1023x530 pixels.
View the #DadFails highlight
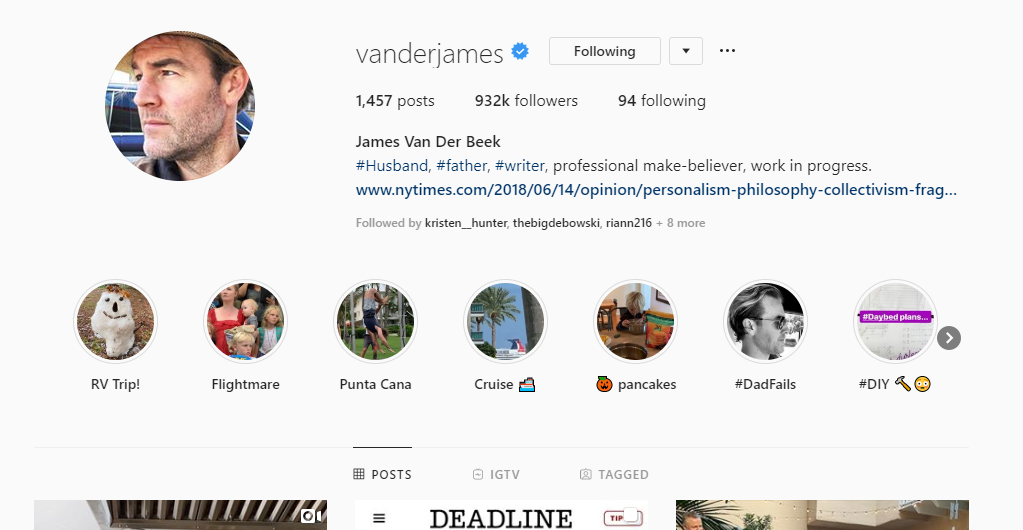(x=765, y=321)
